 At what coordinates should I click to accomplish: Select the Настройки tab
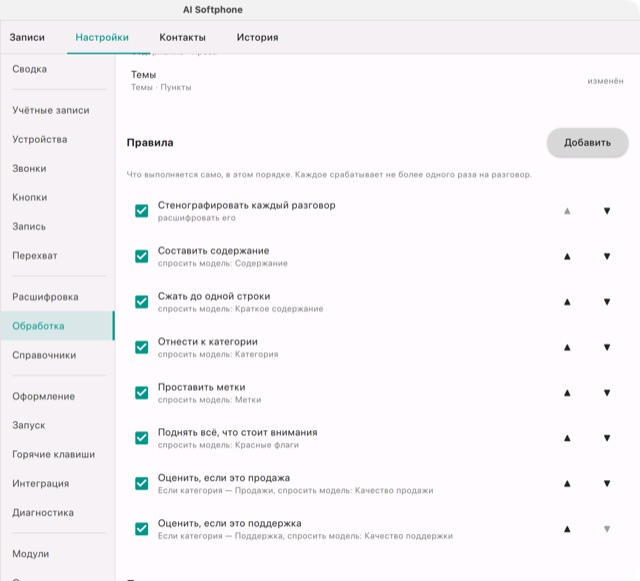point(102,37)
